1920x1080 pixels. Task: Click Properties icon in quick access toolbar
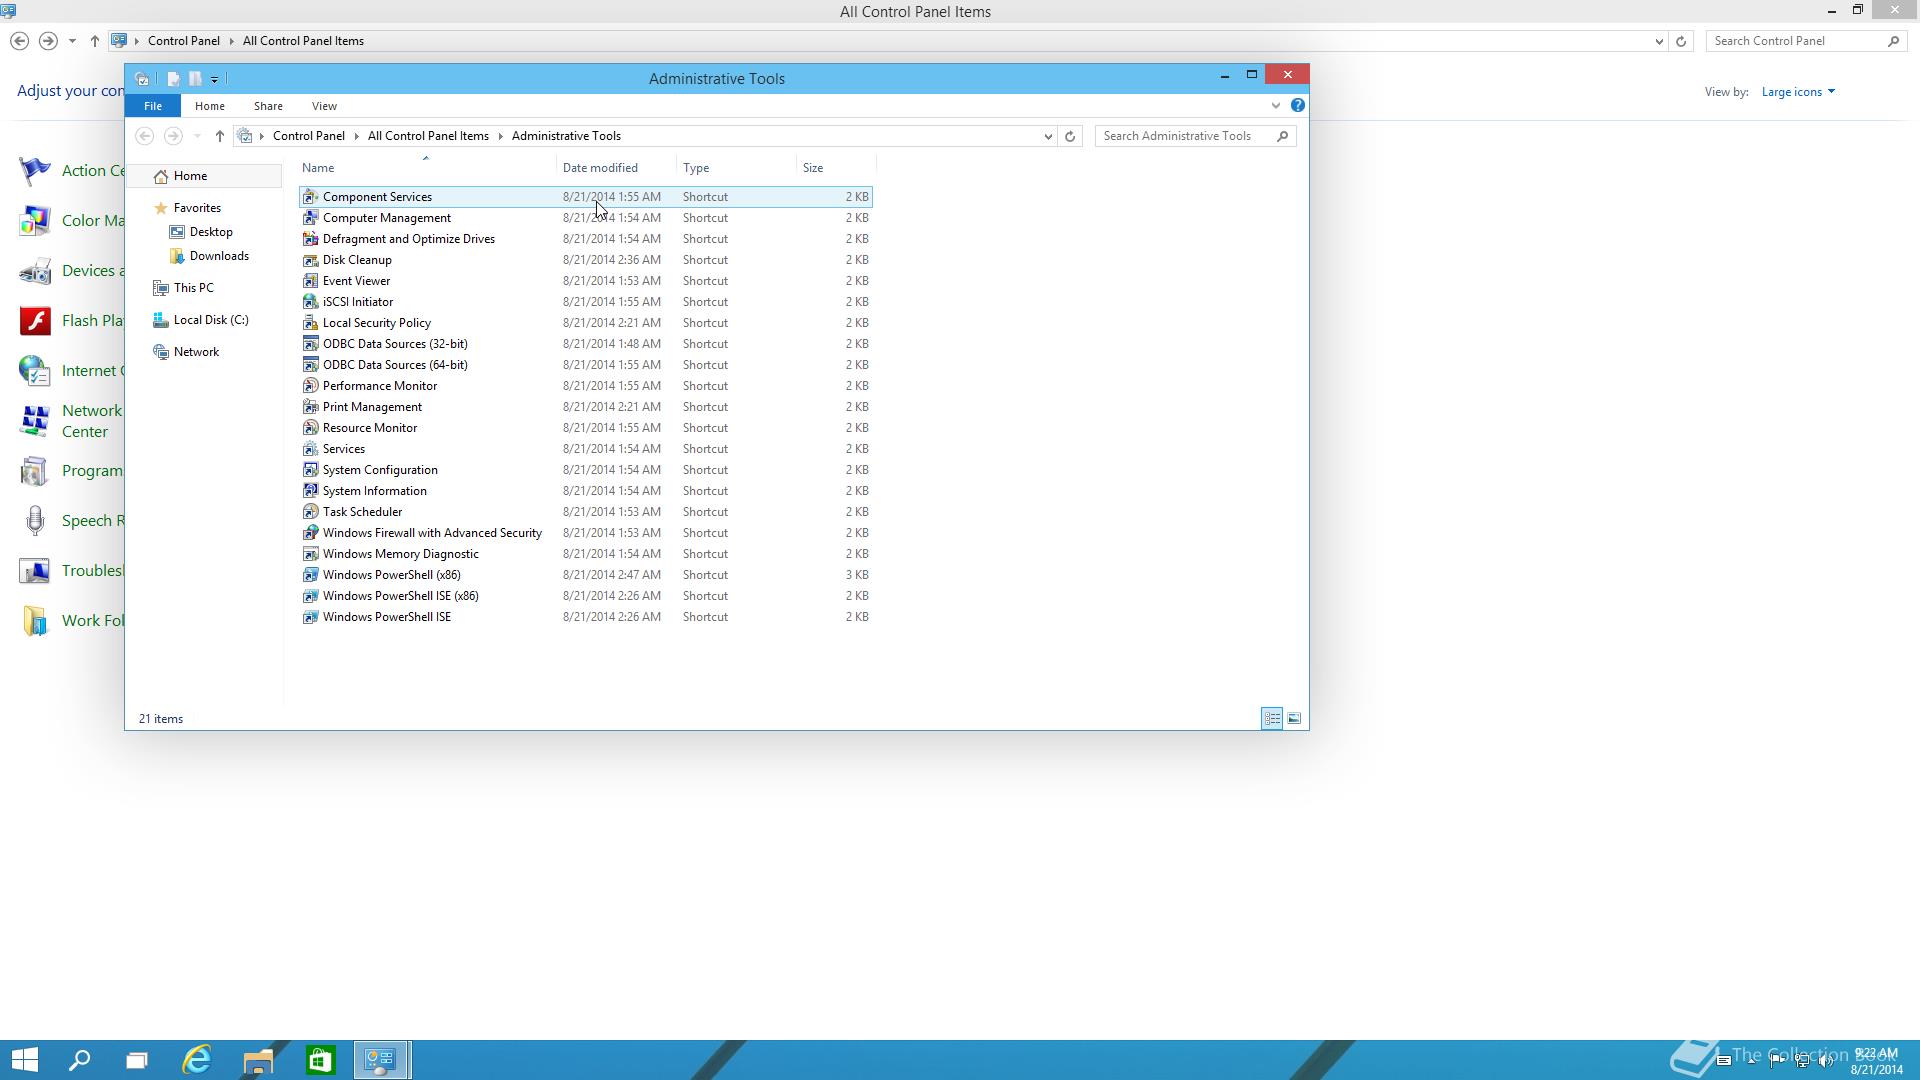pyautogui.click(x=173, y=78)
